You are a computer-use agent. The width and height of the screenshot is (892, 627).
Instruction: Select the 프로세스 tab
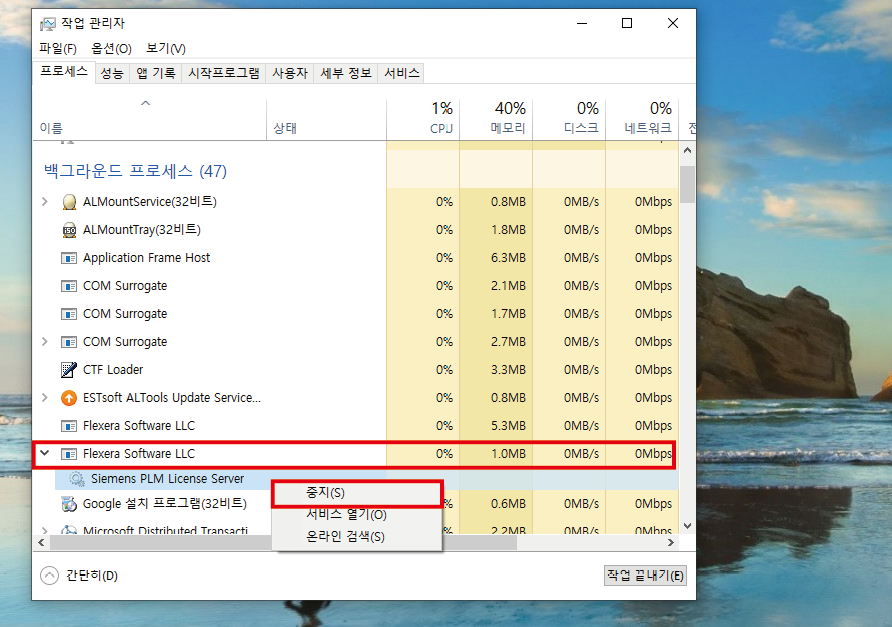click(64, 72)
